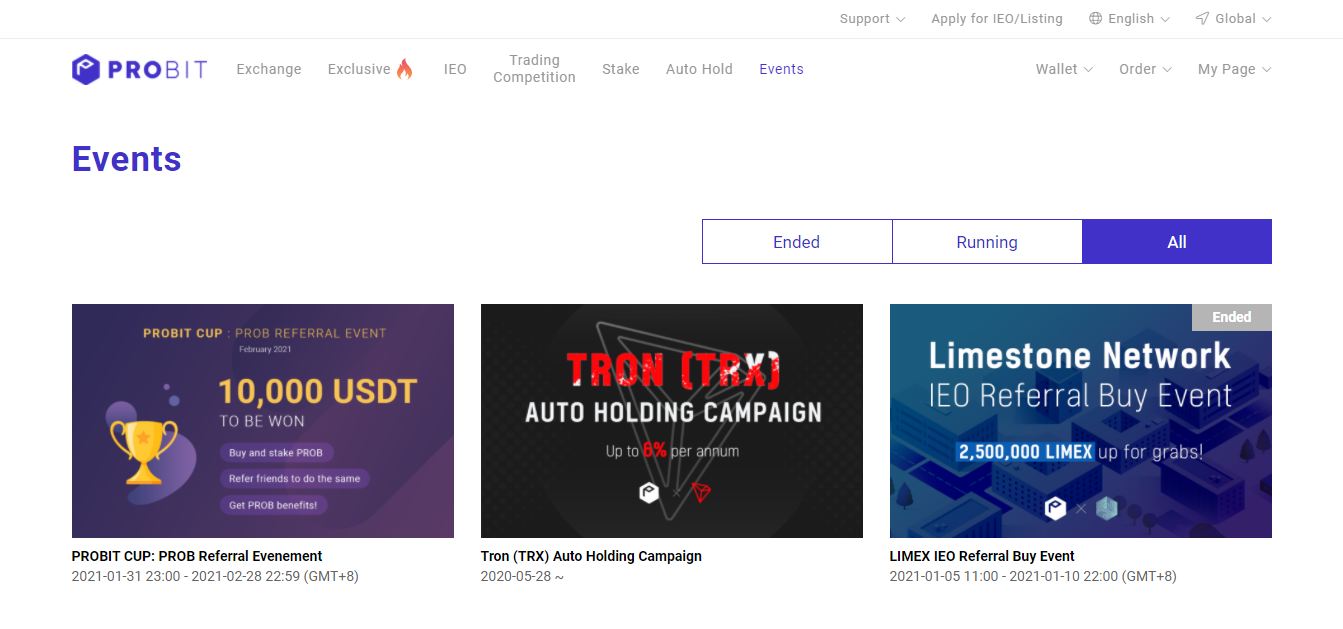
Task: Click the globe icon beside English
Action: pos(1096,19)
